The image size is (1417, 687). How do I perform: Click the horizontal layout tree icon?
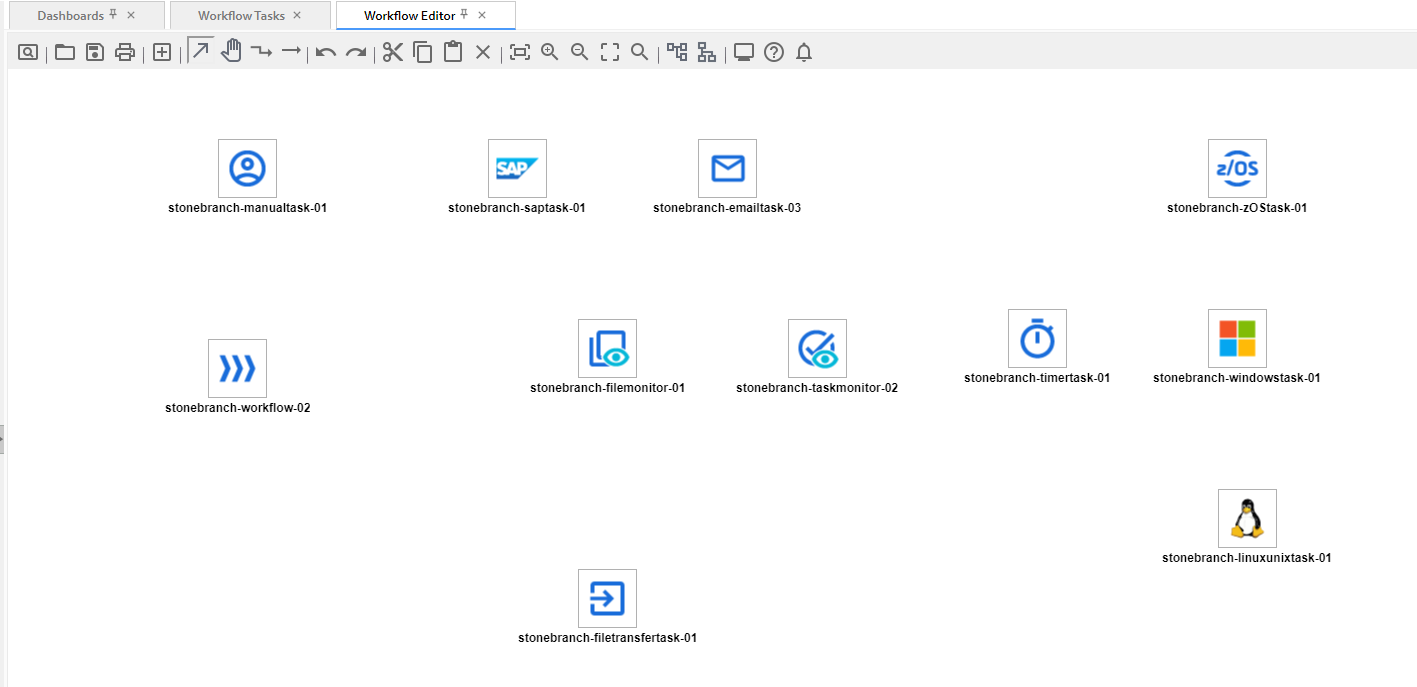pos(677,52)
